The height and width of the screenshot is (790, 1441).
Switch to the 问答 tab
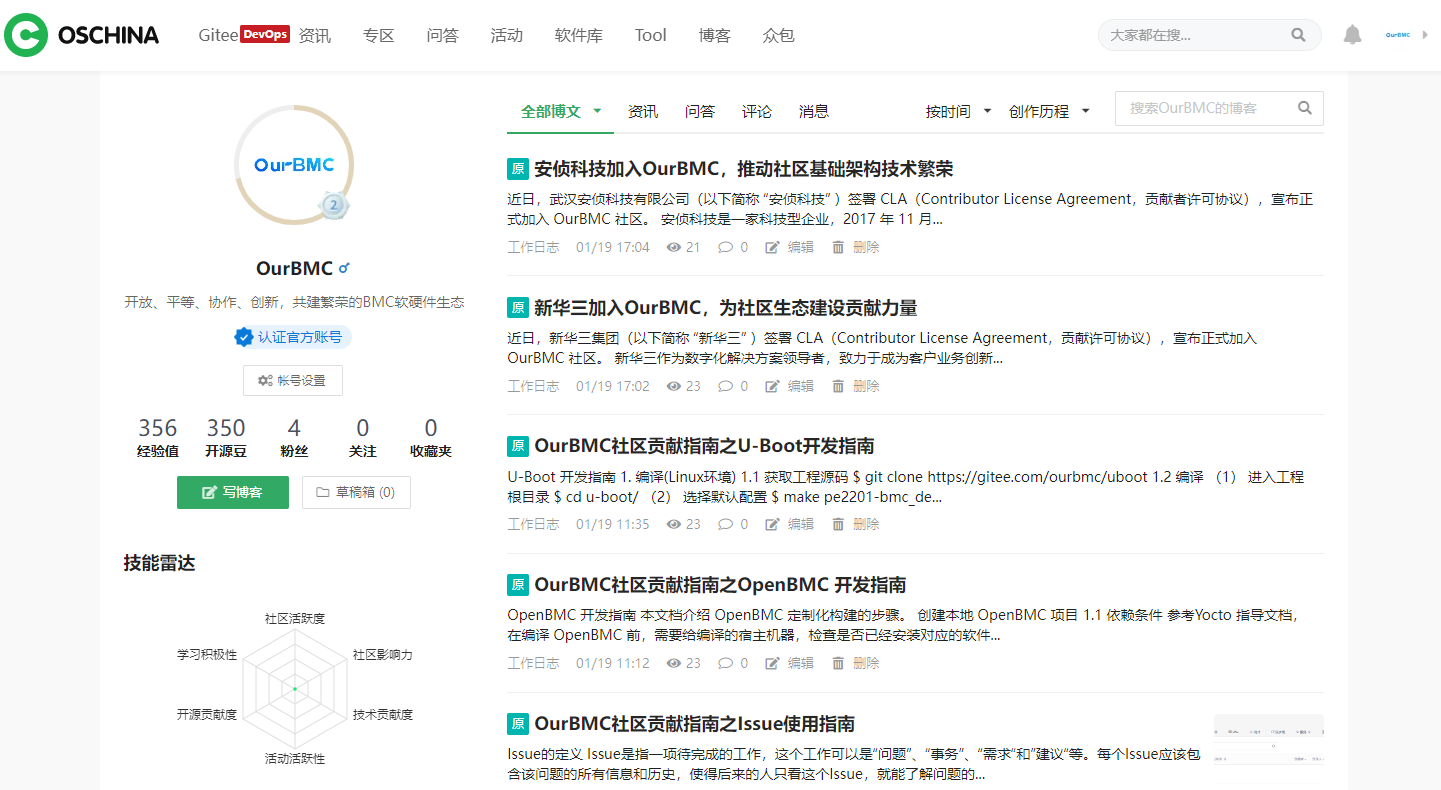tap(700, 111)
